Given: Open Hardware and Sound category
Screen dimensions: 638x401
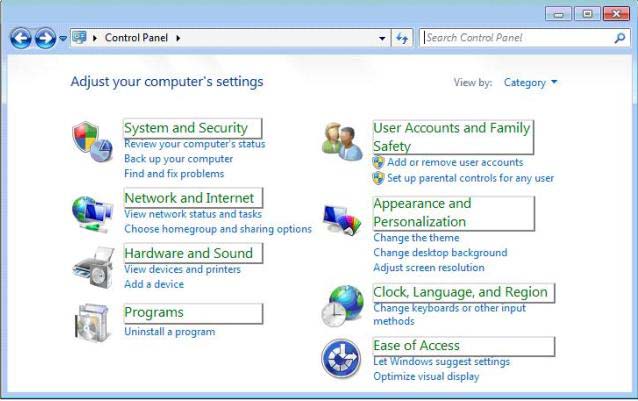Looking at the screenshot, I should (x=188, y=253).
